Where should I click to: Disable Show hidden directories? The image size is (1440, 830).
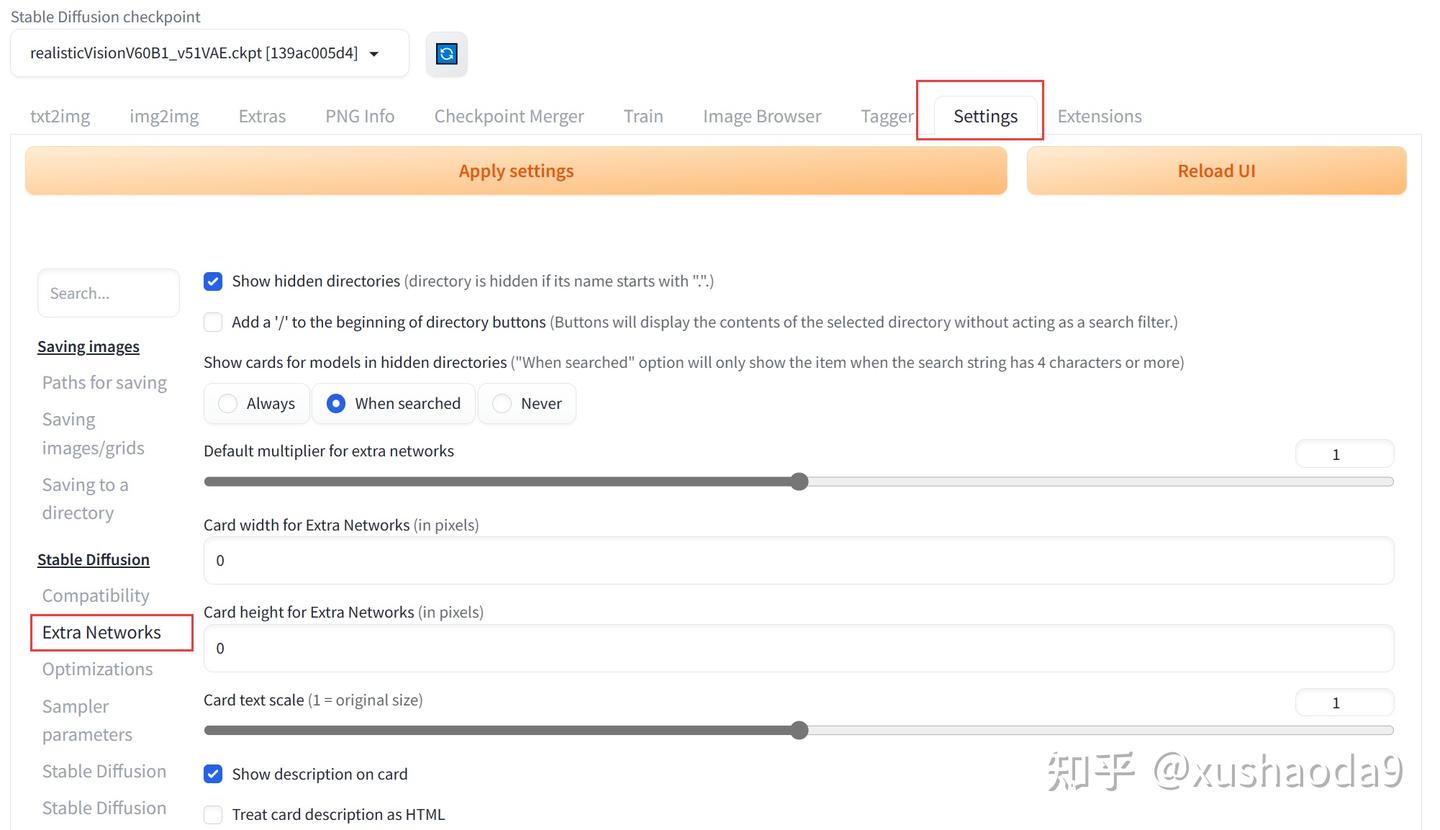213,281
